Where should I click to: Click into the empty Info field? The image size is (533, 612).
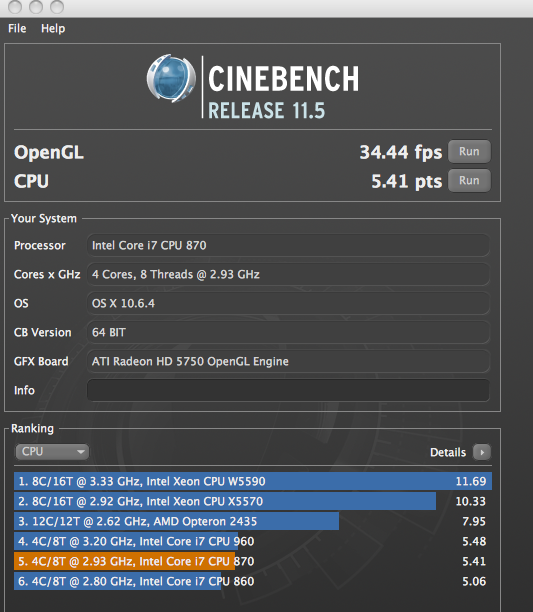coord(288,390)
